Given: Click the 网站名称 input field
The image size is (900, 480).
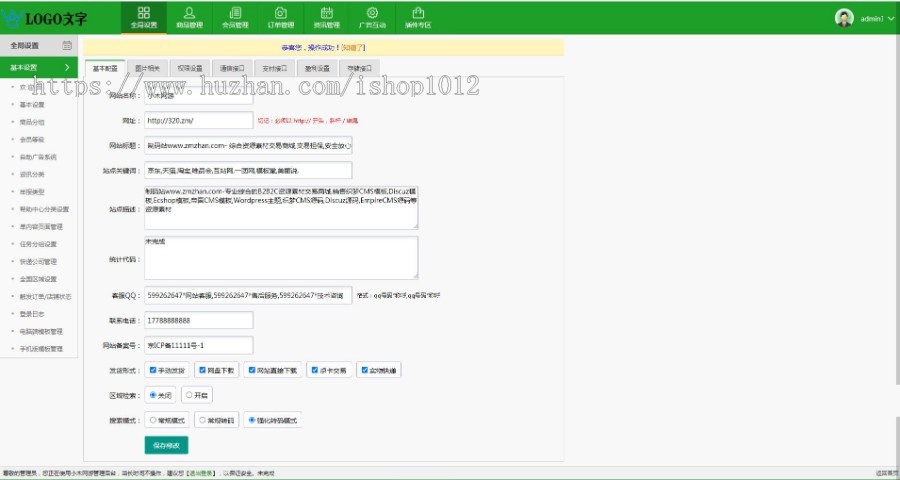Looking at the screenshot, I should 199,95.
